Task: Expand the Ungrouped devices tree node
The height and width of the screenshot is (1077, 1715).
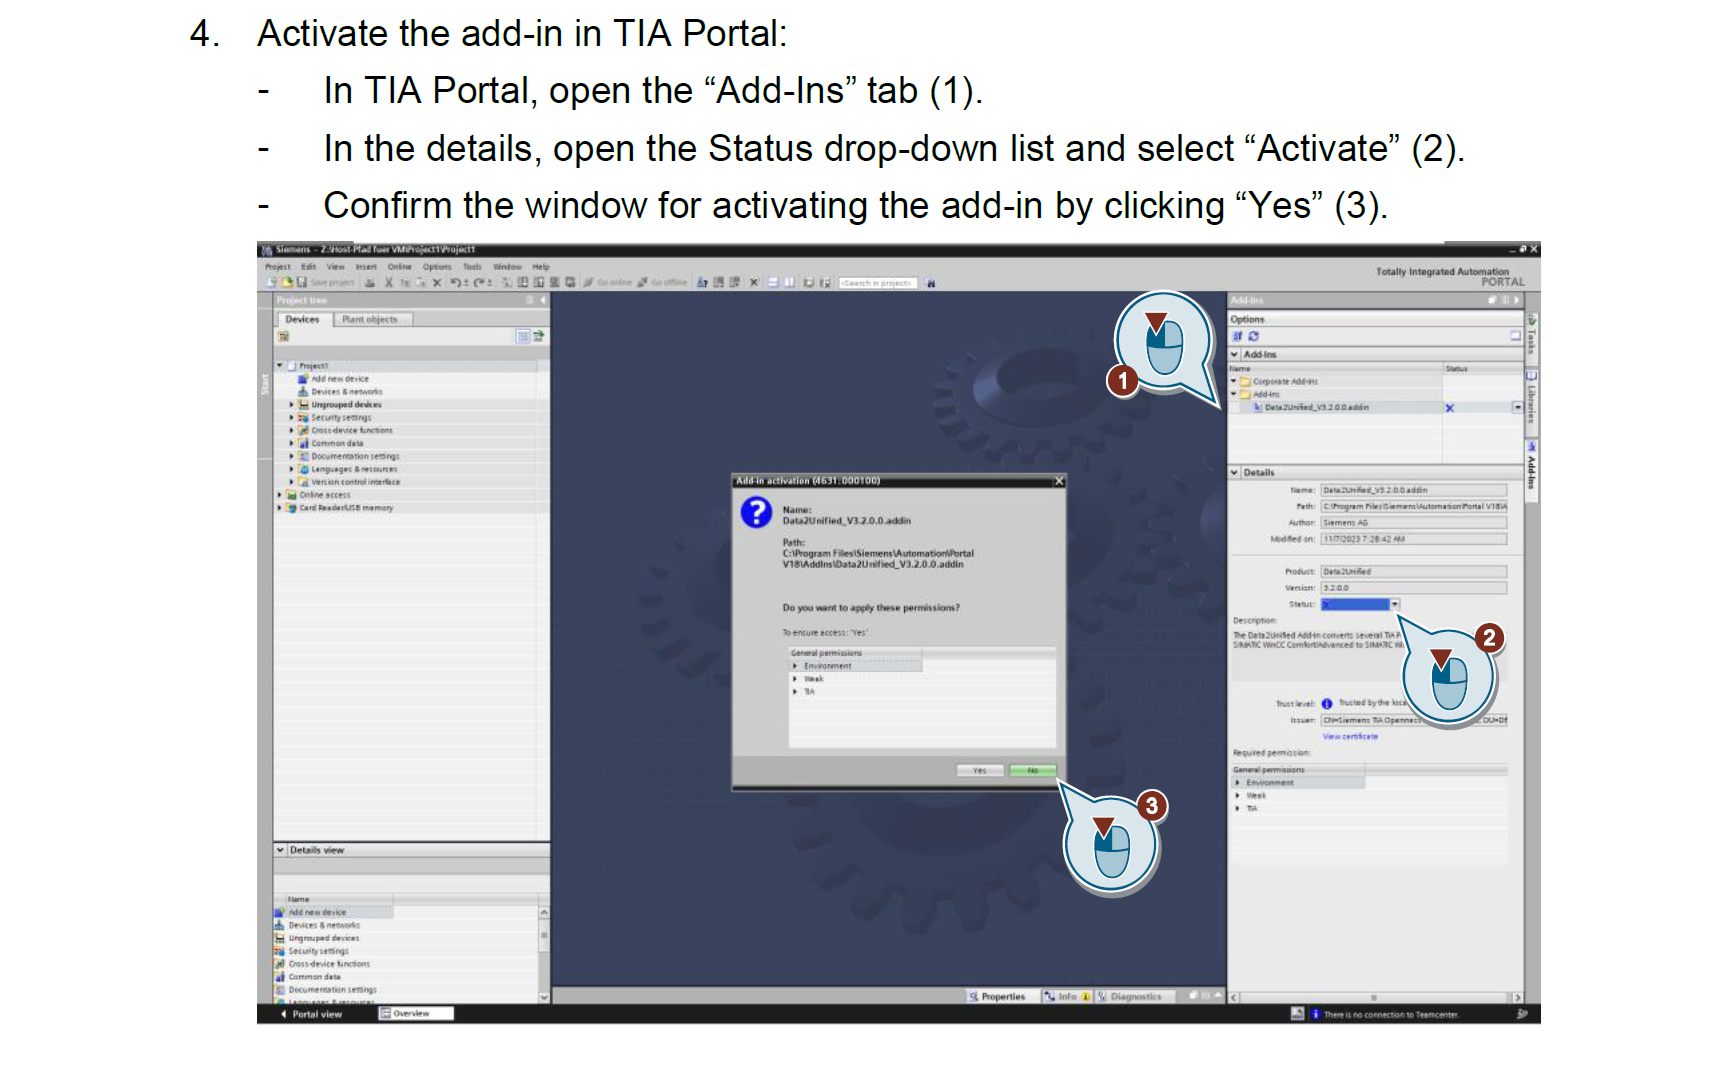Action: click(292, 405)
